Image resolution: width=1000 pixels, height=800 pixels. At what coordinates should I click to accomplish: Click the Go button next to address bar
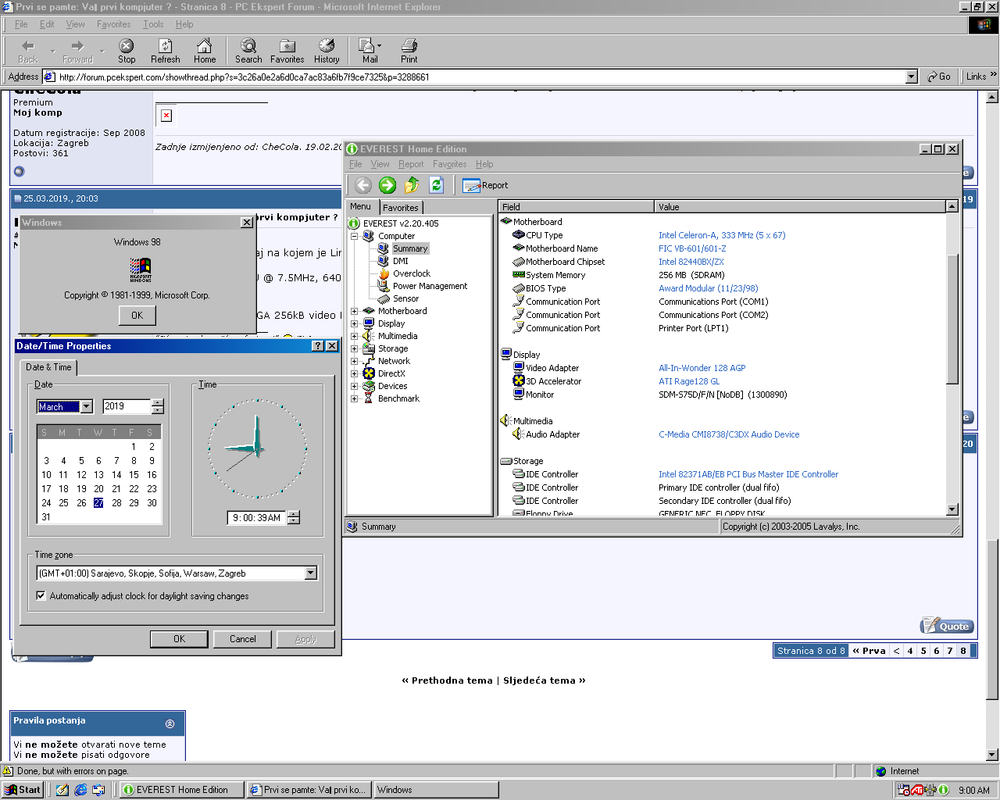pos(939,77)
